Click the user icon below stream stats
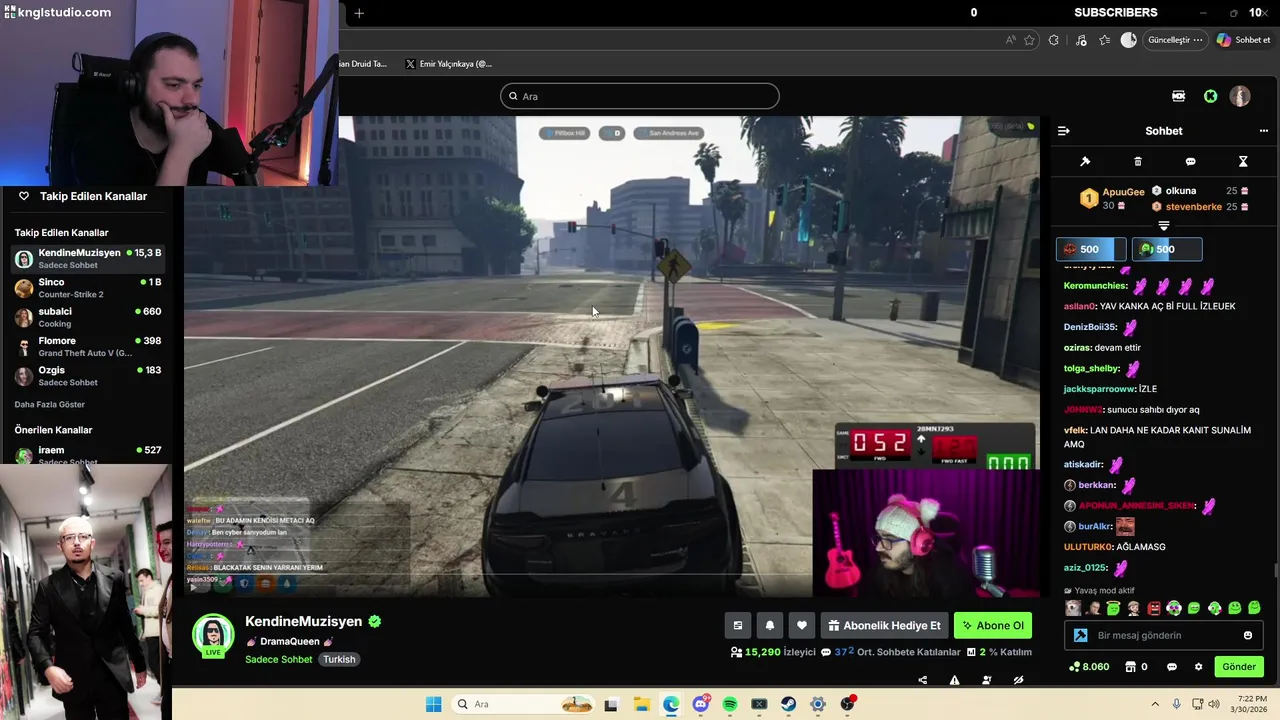1280x720 pixels. coord(987,680)
